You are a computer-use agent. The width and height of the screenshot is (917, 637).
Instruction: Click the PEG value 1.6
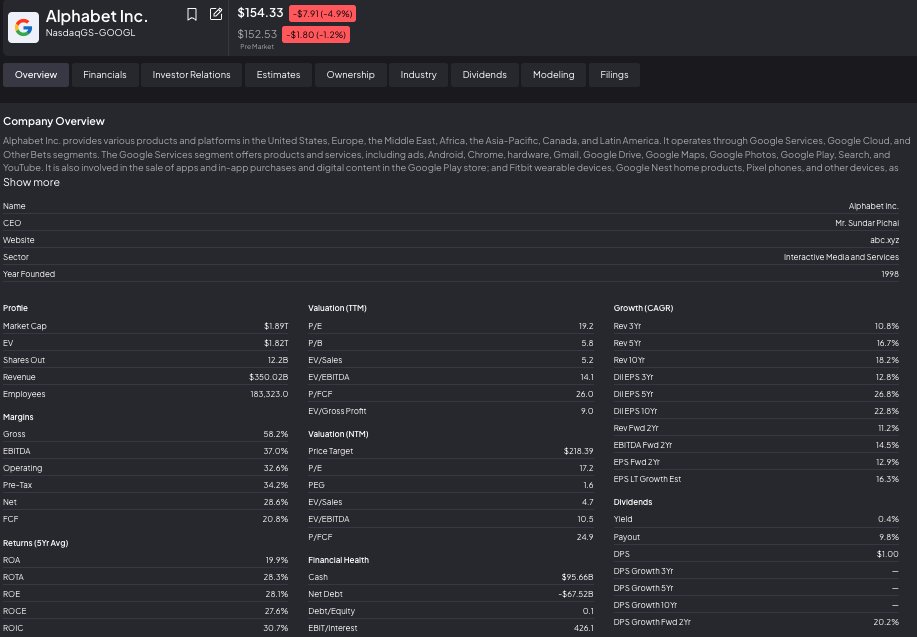pos(588,485)
